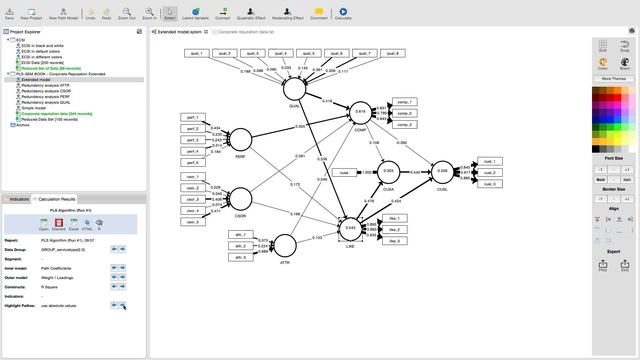This screenshot has height=360, width=640.
Task: Activate the Select pointer tool
Action: 169,13
